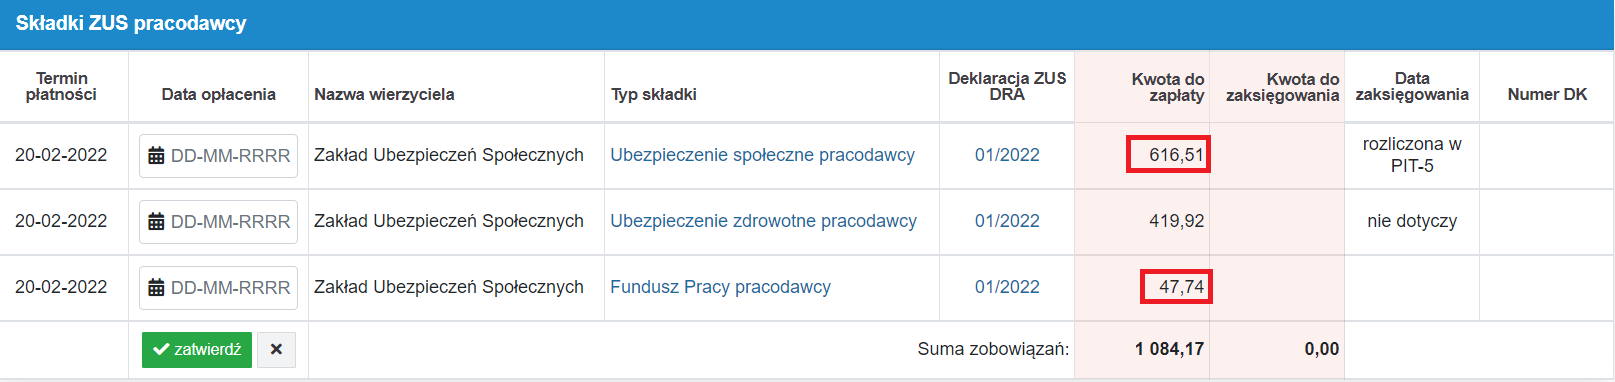Focus the date input for Fundusz Pracy row
The width and height of the screenshot is (1615, 382).
pyautogui.click(x=218, y=288)
